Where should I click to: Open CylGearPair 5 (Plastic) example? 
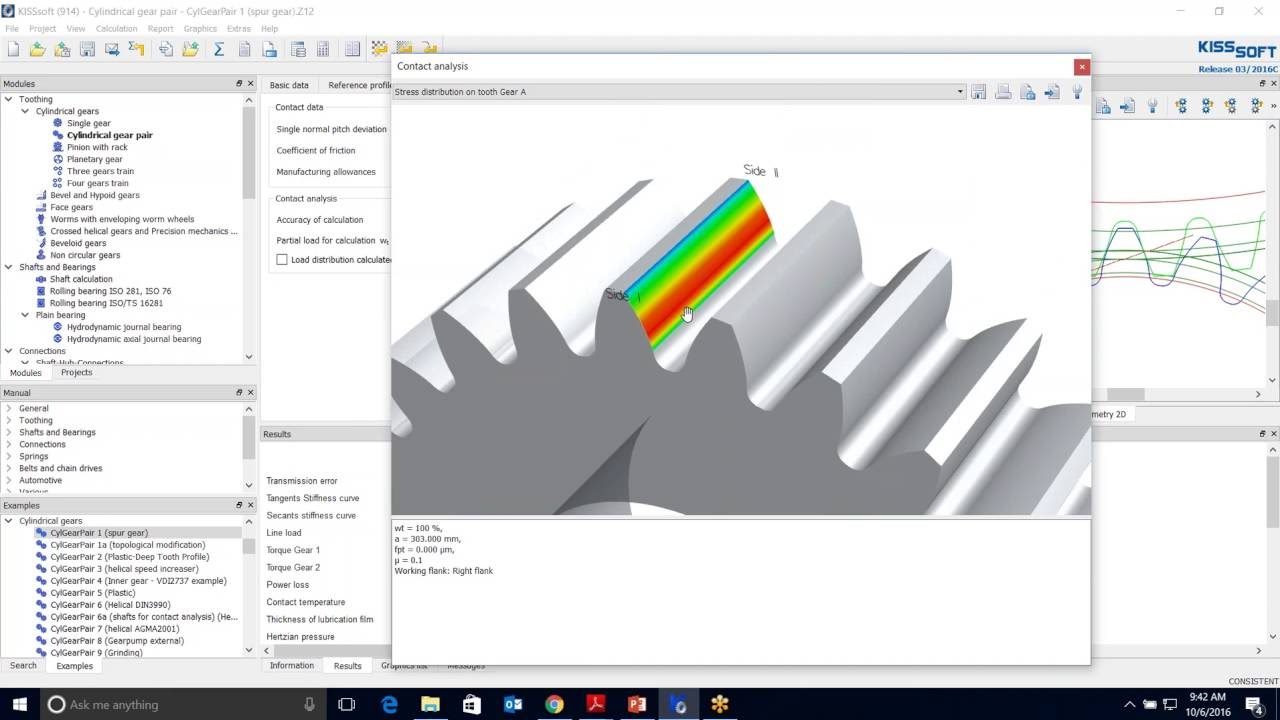(92, 593)
